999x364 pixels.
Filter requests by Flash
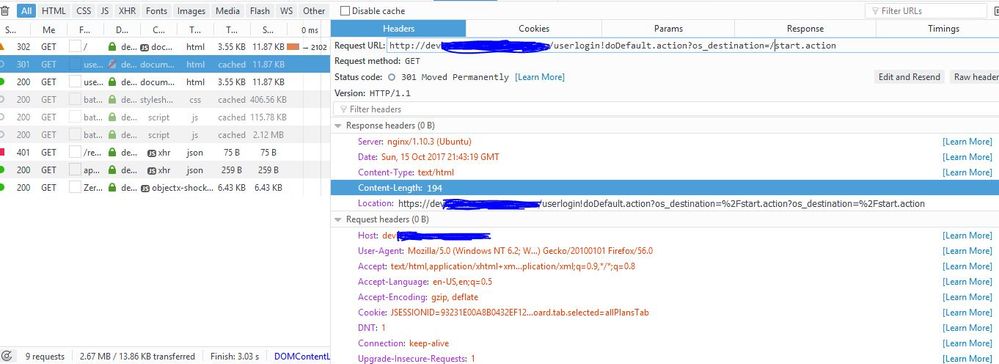pyautogui.click(x=260, y=11)
